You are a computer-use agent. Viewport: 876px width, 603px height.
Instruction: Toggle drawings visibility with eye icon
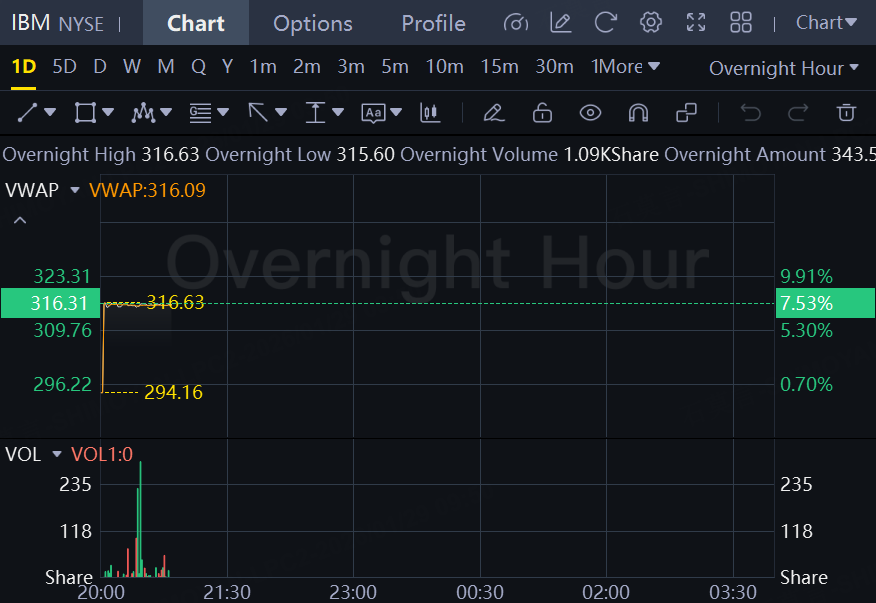[590, 113]
